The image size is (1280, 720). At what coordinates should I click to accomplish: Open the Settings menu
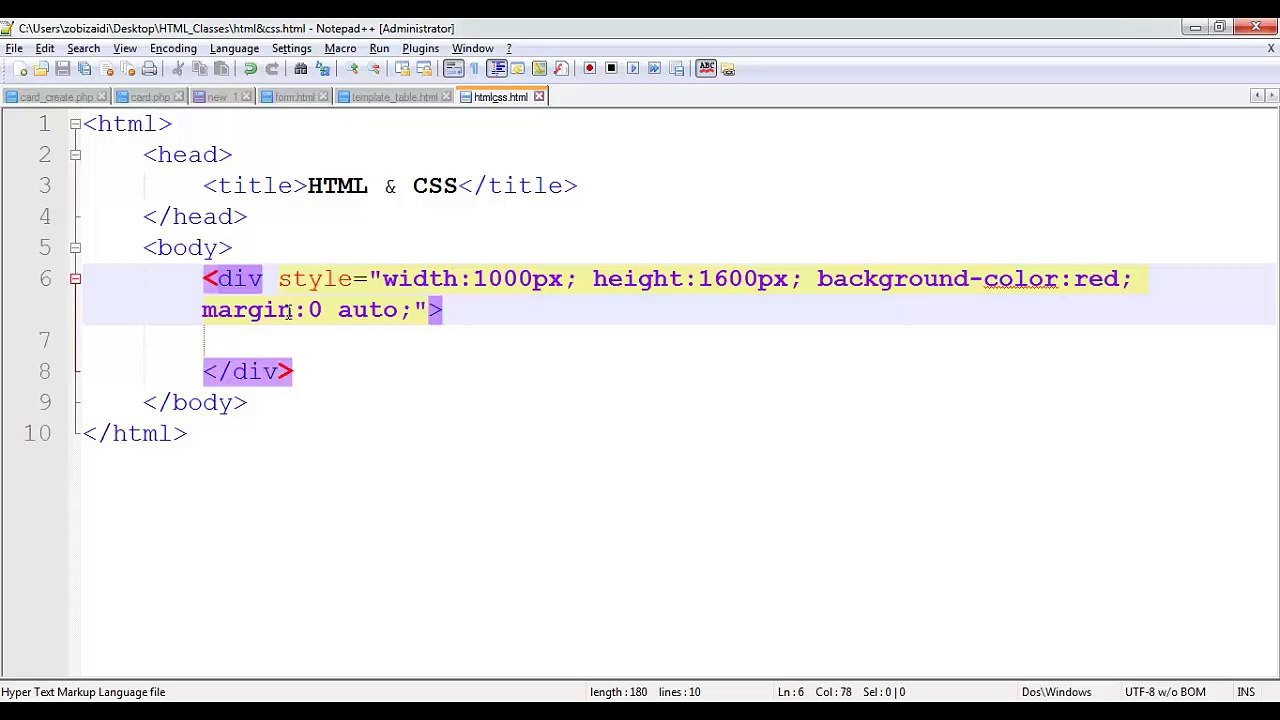[292, 48]
